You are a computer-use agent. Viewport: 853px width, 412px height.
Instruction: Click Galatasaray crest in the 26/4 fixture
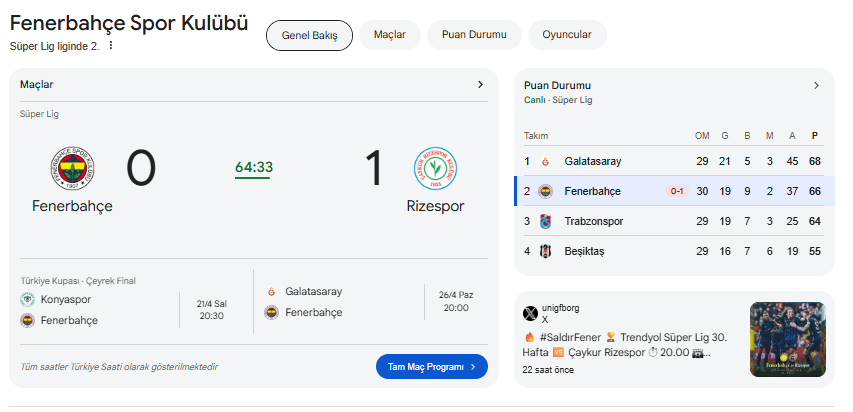click(x=271, y=292)
